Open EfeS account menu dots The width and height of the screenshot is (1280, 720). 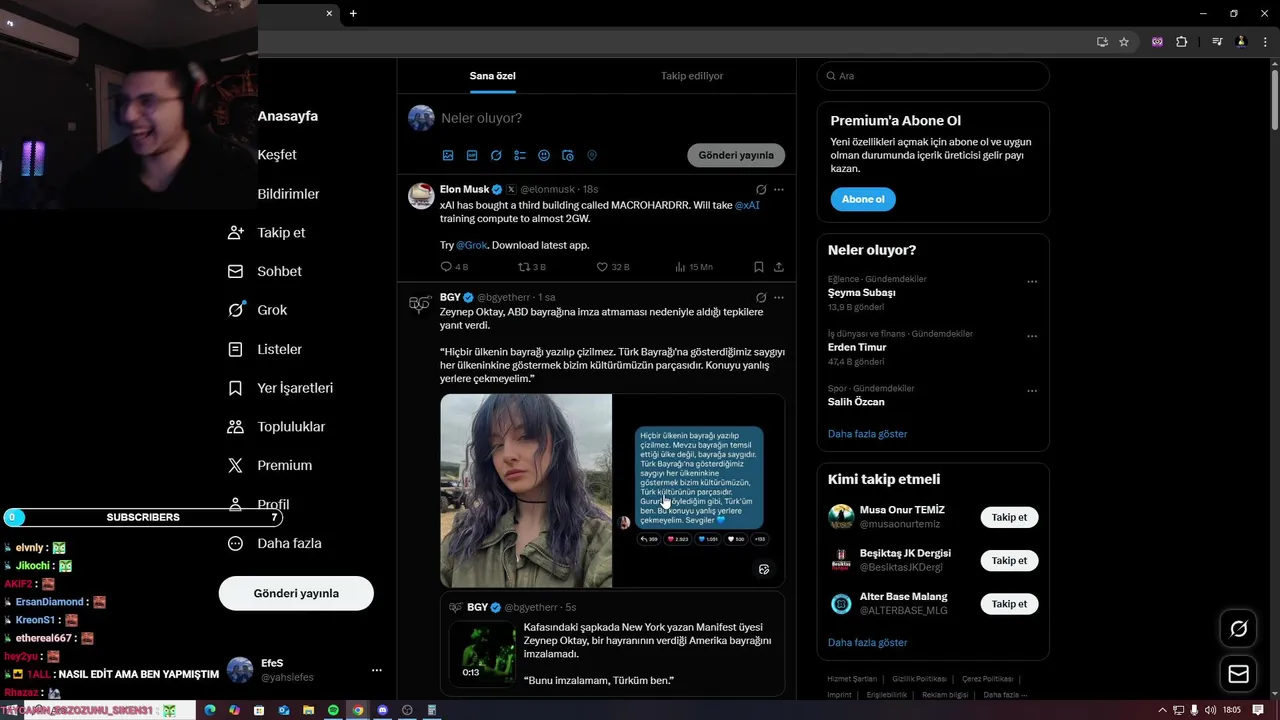377,670
